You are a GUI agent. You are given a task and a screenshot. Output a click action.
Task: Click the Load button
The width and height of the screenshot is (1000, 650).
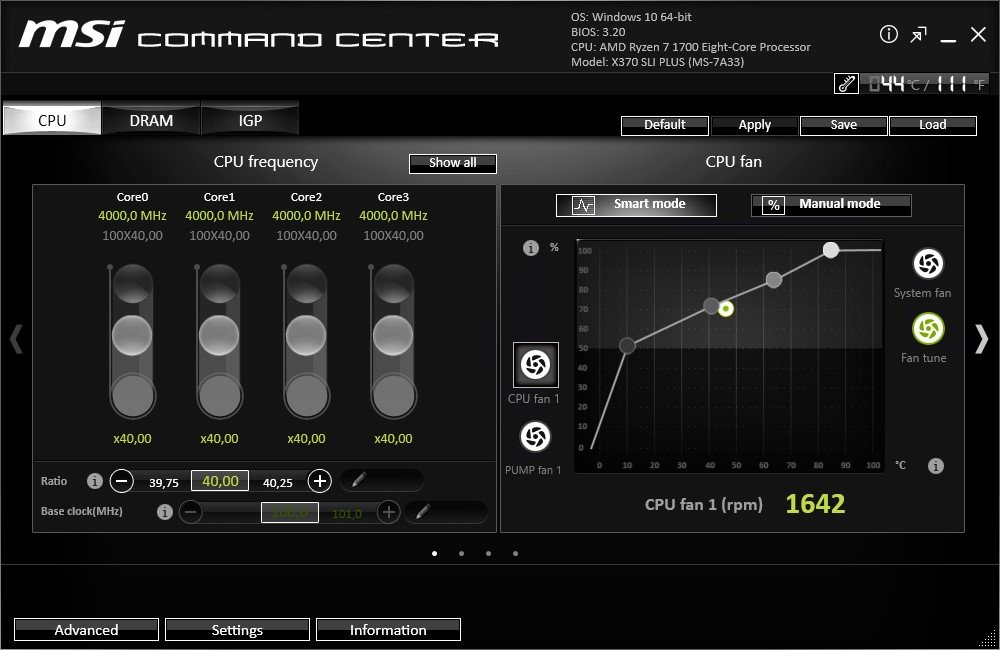click(932, 125)
